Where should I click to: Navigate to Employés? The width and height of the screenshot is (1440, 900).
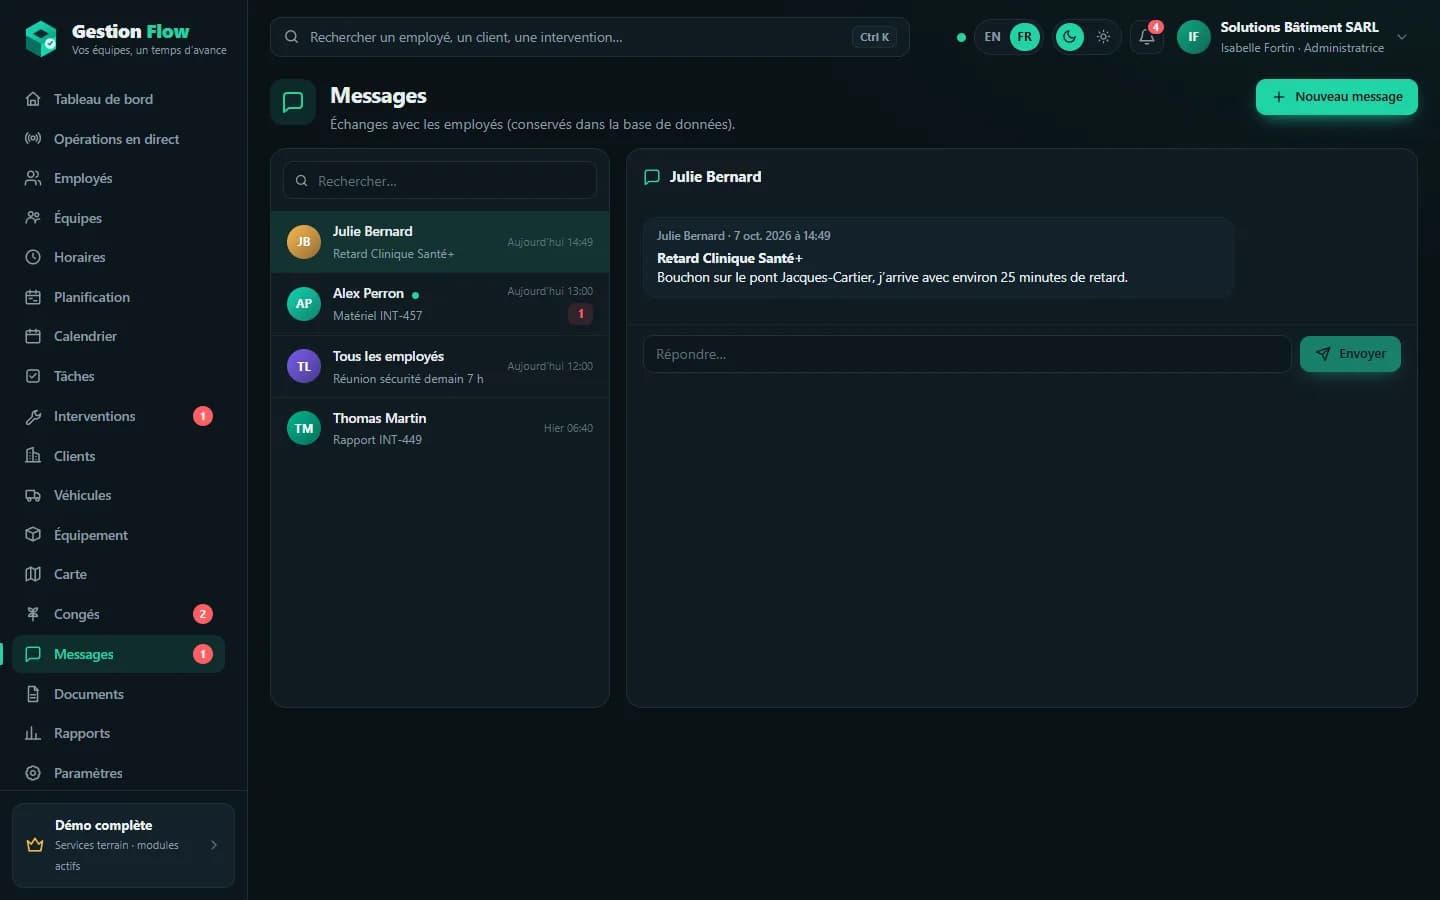click(x=118, y=178)
